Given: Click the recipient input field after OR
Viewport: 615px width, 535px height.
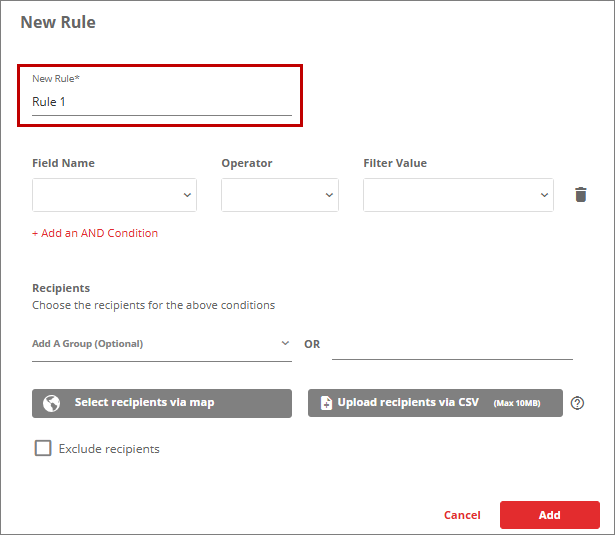Looking at the screenshot, I should tap(452, 347).
